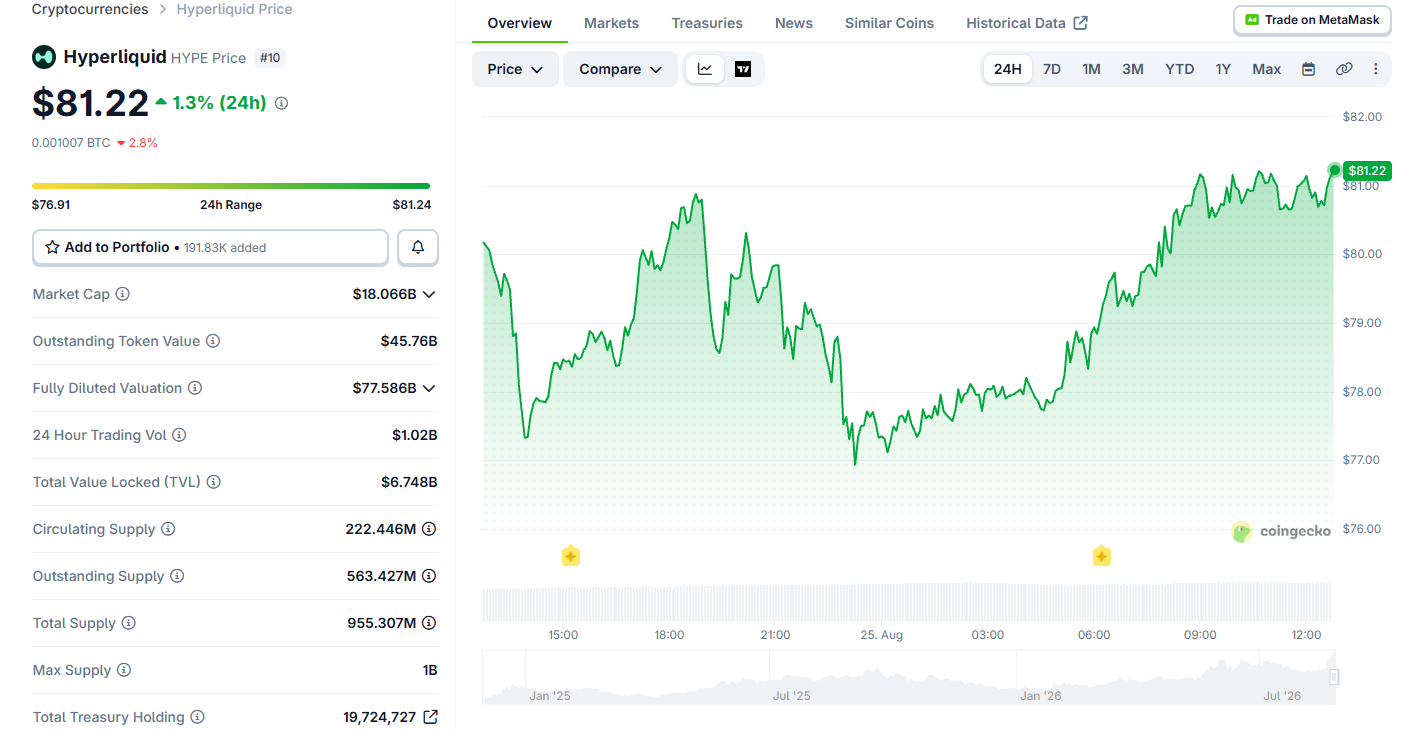The height and width of the screenshot is (729, 1405).
Task: Click the $1.02B trading volume value
Action: (x=415, y=435)
